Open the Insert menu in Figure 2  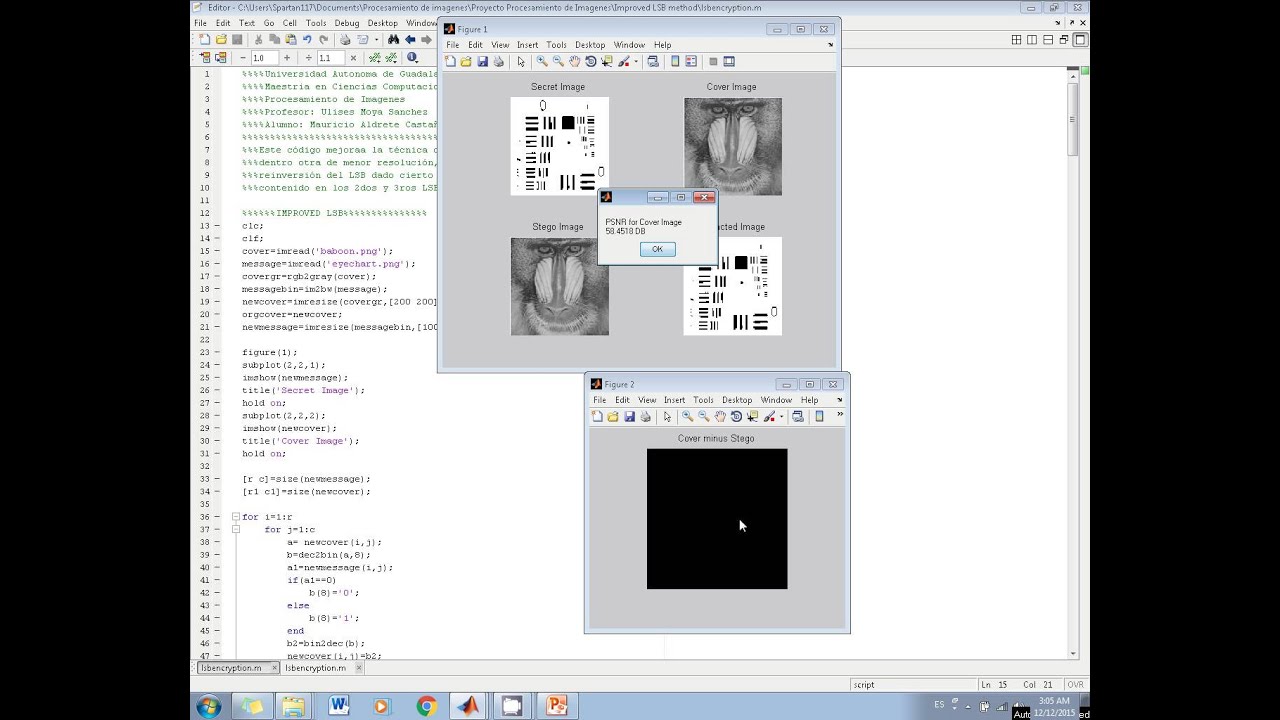(674, 400)
